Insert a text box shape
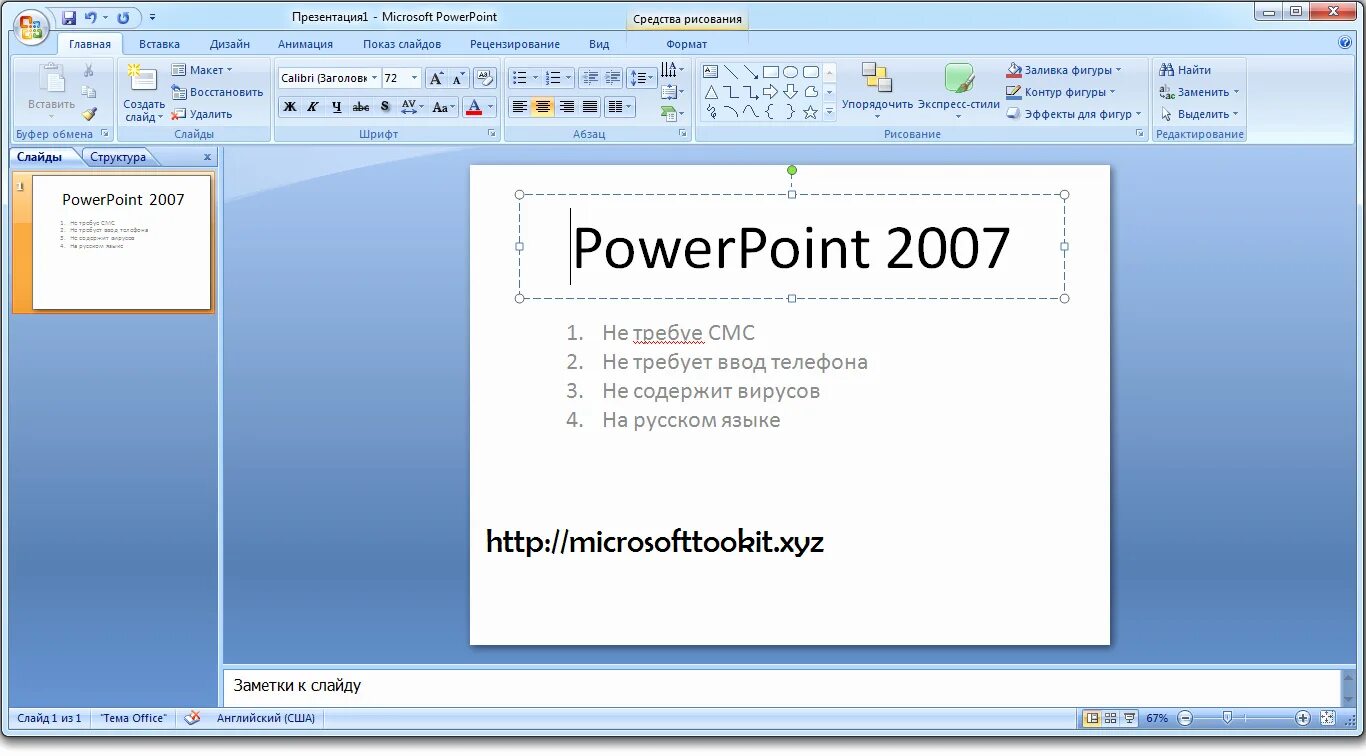 pyautogui.click(x=711, y=72)
